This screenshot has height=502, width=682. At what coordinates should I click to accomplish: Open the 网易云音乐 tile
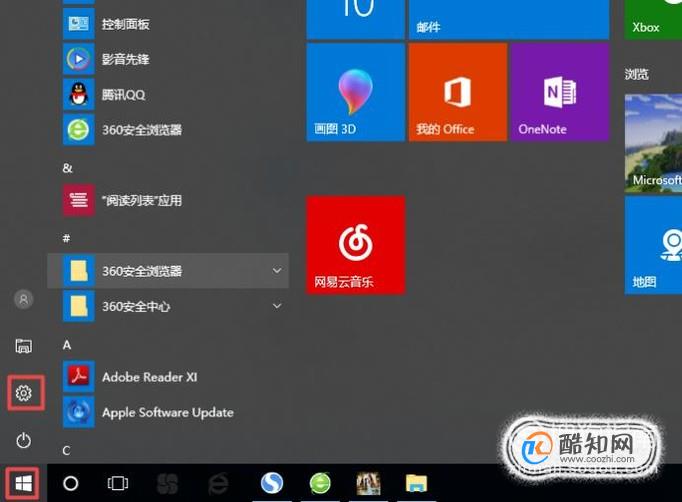pyautogui.click(x=355, y=245)
